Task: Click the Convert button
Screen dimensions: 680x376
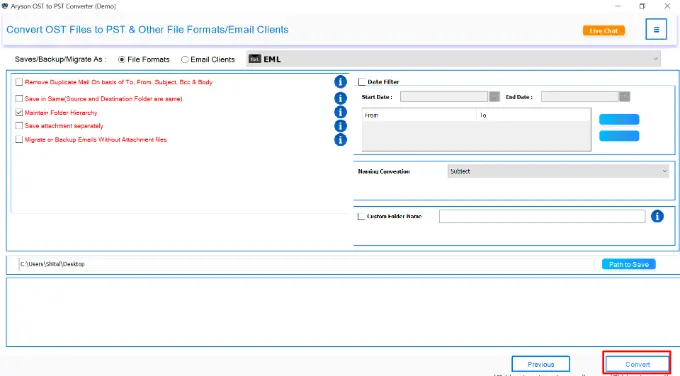Action: click(x=637, y=364)
